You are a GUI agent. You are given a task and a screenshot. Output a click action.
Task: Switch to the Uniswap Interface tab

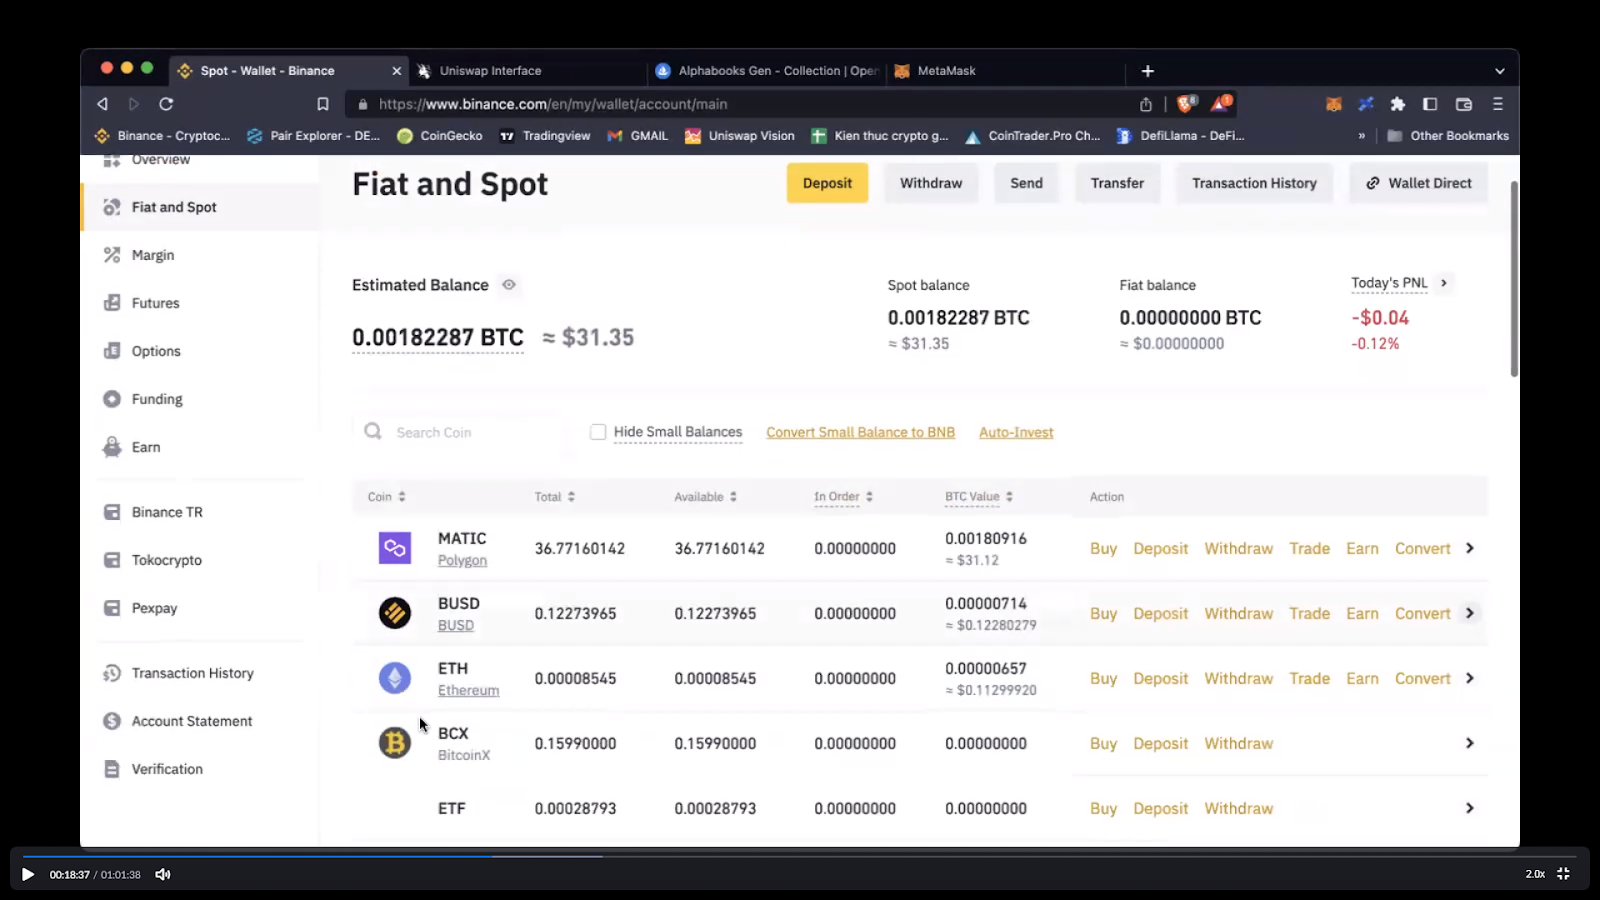(x=528, y=71)
